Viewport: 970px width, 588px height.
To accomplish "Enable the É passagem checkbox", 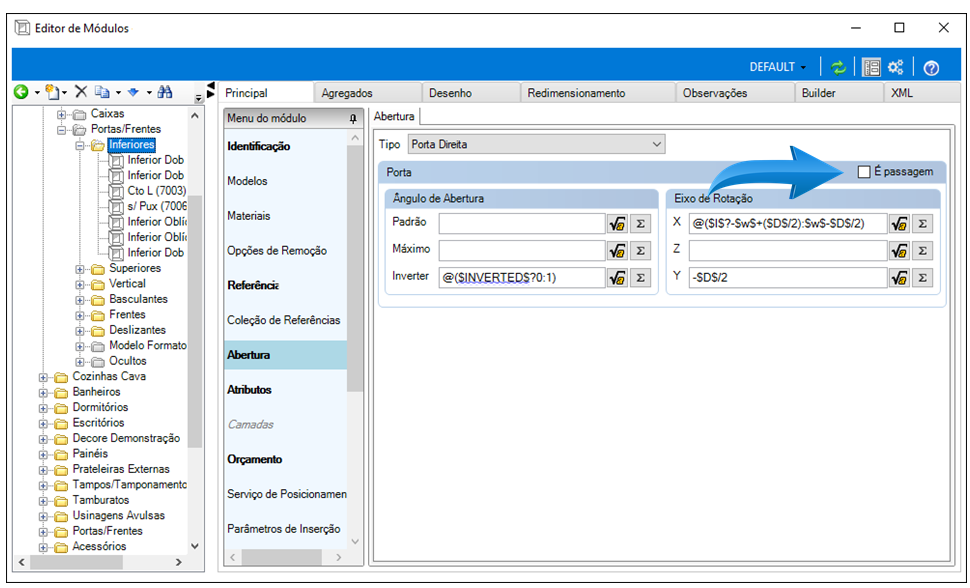I will pos(864,172).
